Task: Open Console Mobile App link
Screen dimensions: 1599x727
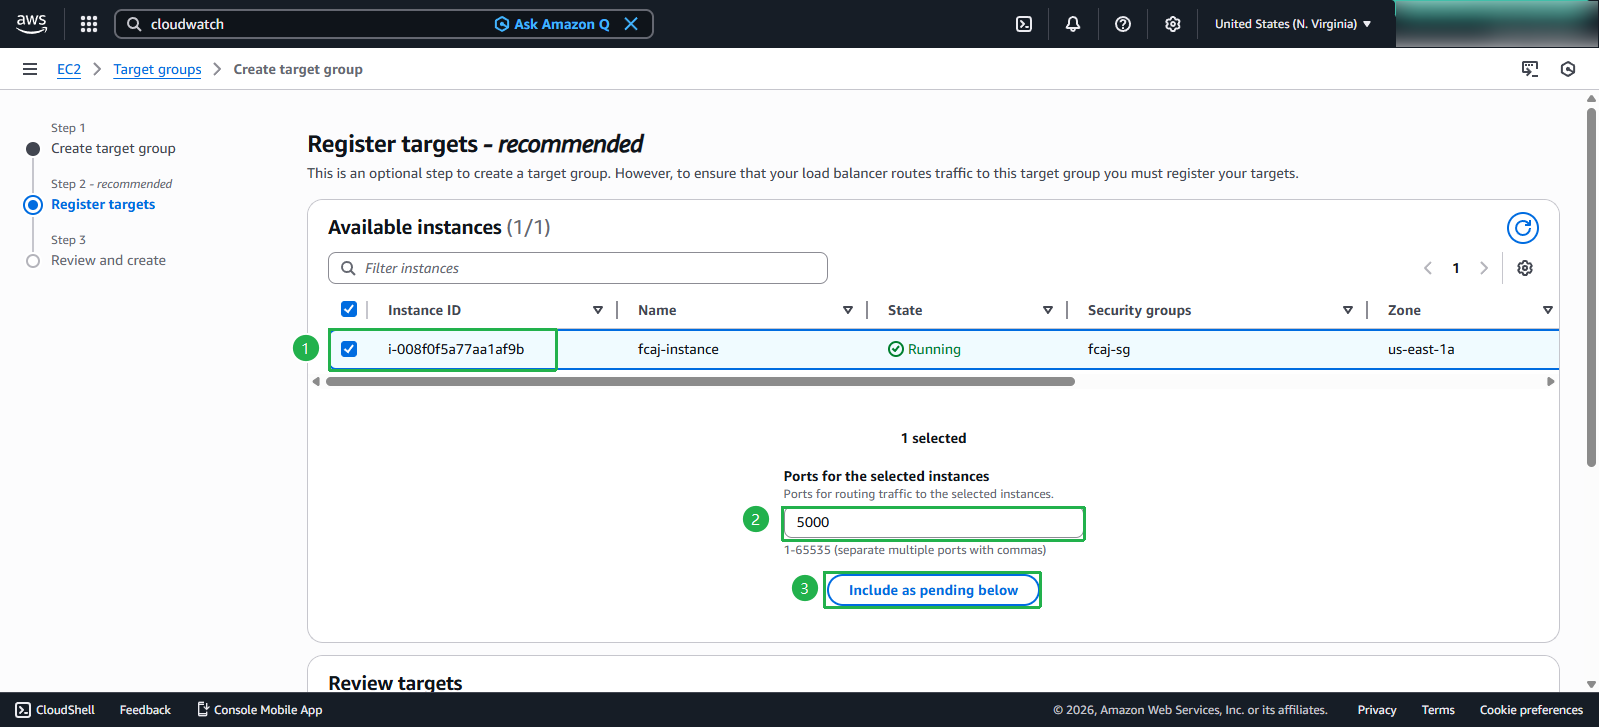Action: click(259, 710)
